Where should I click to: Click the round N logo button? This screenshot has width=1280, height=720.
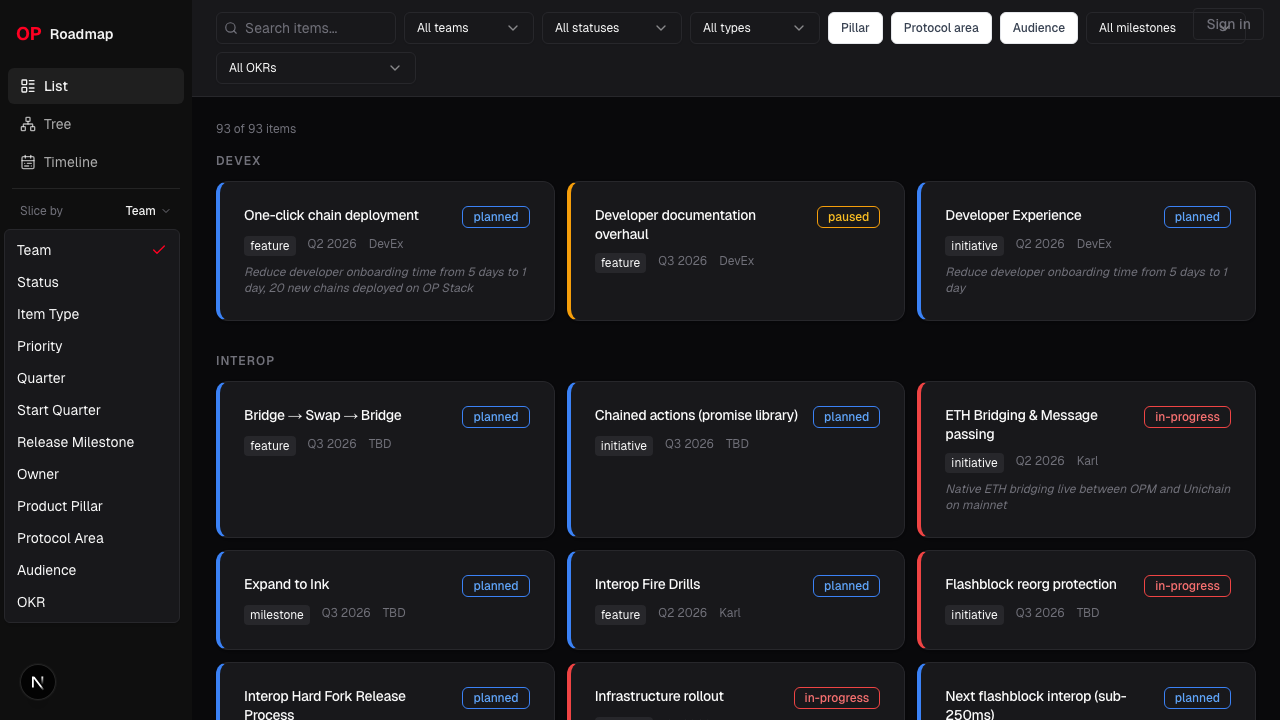click(38, 683)
